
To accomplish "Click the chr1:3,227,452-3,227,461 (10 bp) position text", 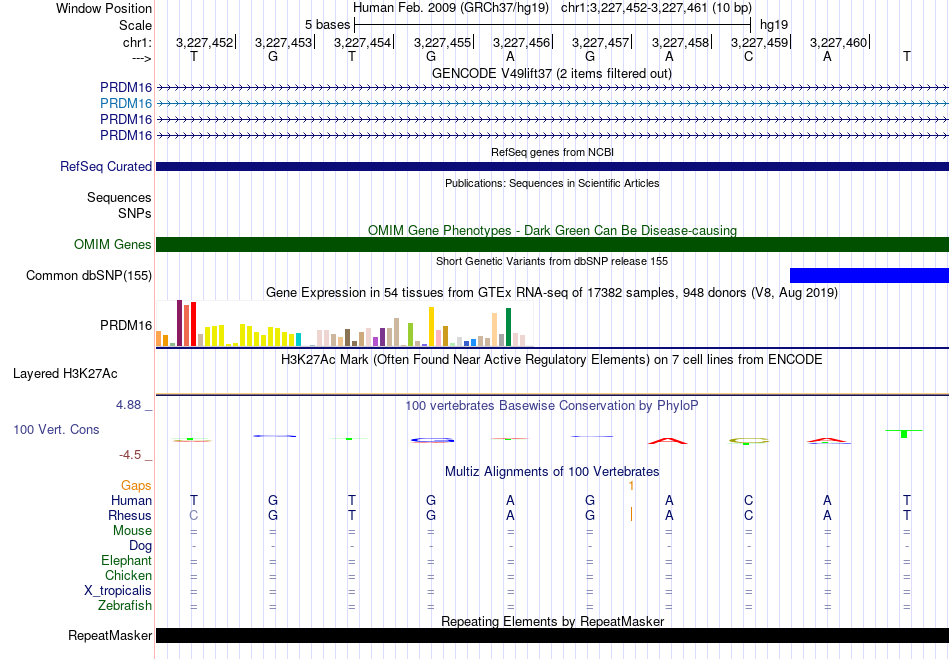I will [656, 8].
